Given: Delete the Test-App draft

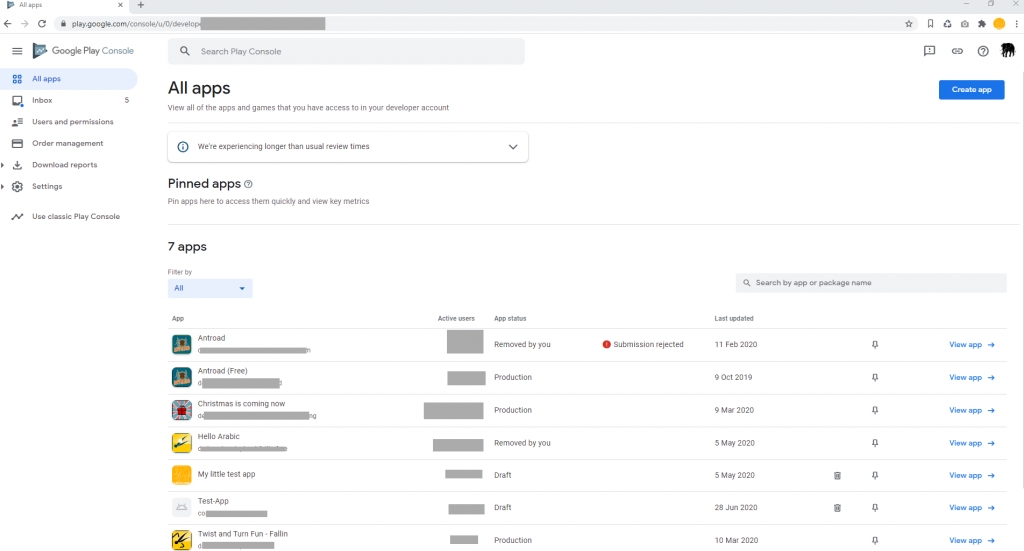Looking at the screenshot, I should click(x=837, y=507).
